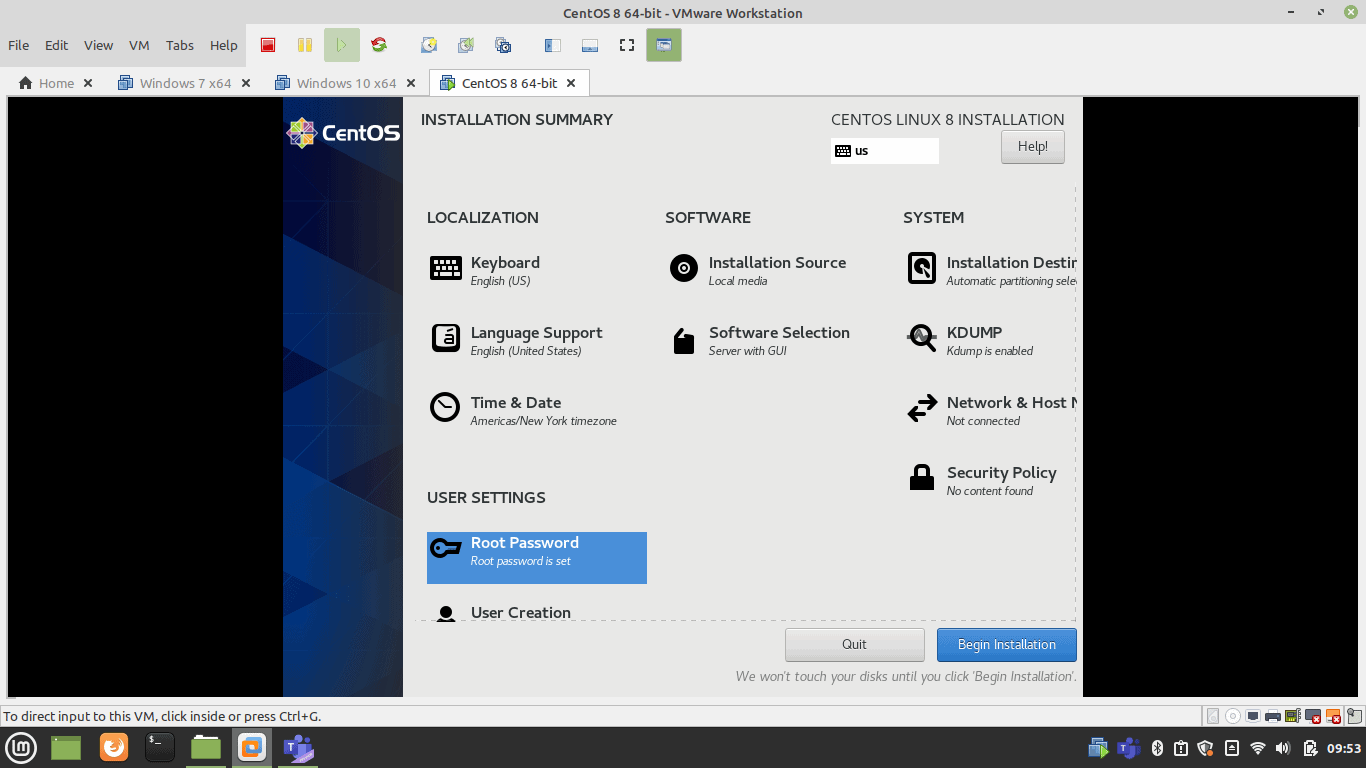
Task: Click the Quit button
Action: coord(855,645)
